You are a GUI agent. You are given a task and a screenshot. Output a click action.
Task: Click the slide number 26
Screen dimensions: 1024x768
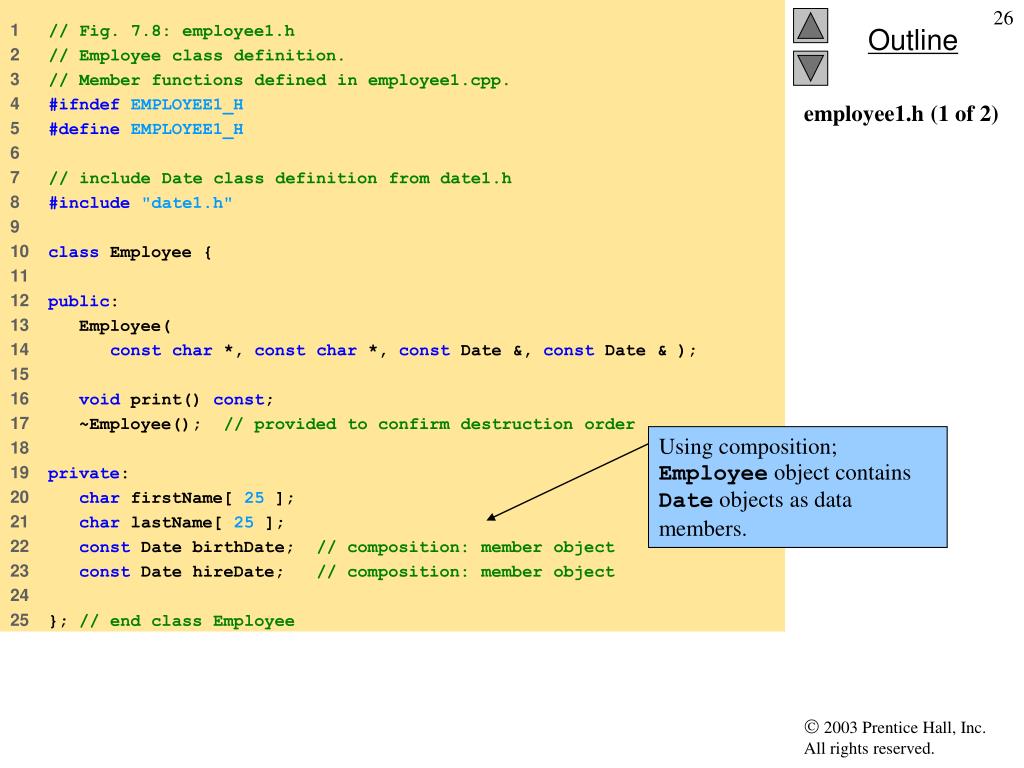[1002, 18]
